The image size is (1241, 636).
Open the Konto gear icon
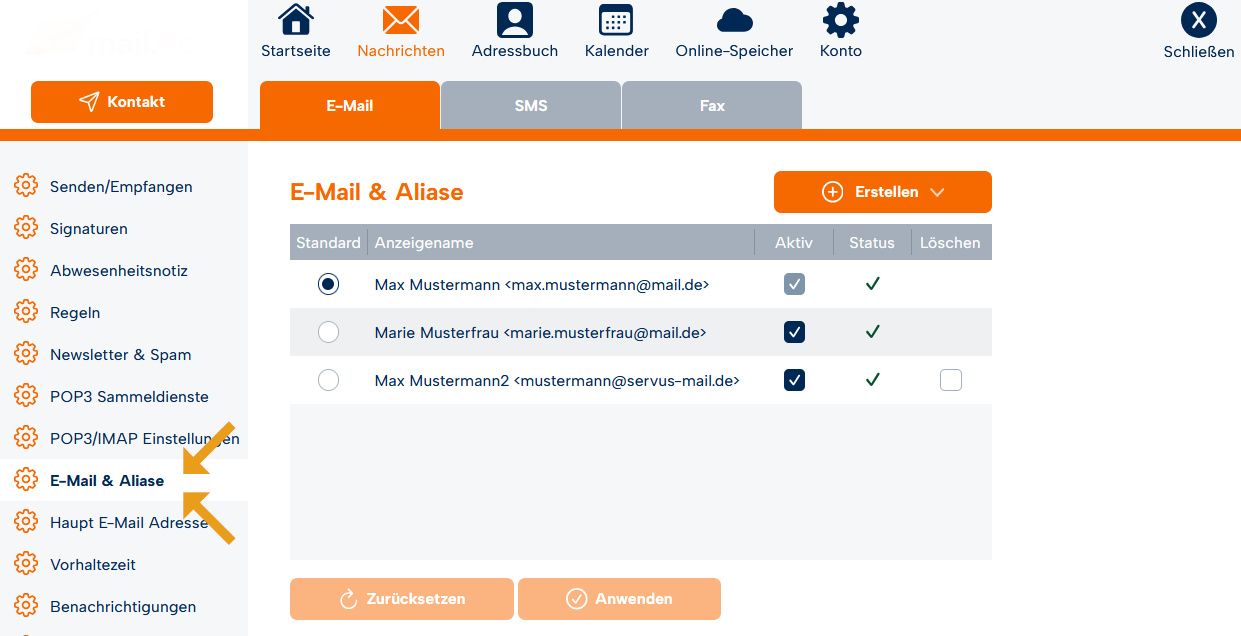pyautogui.click(x=840, y=20)
